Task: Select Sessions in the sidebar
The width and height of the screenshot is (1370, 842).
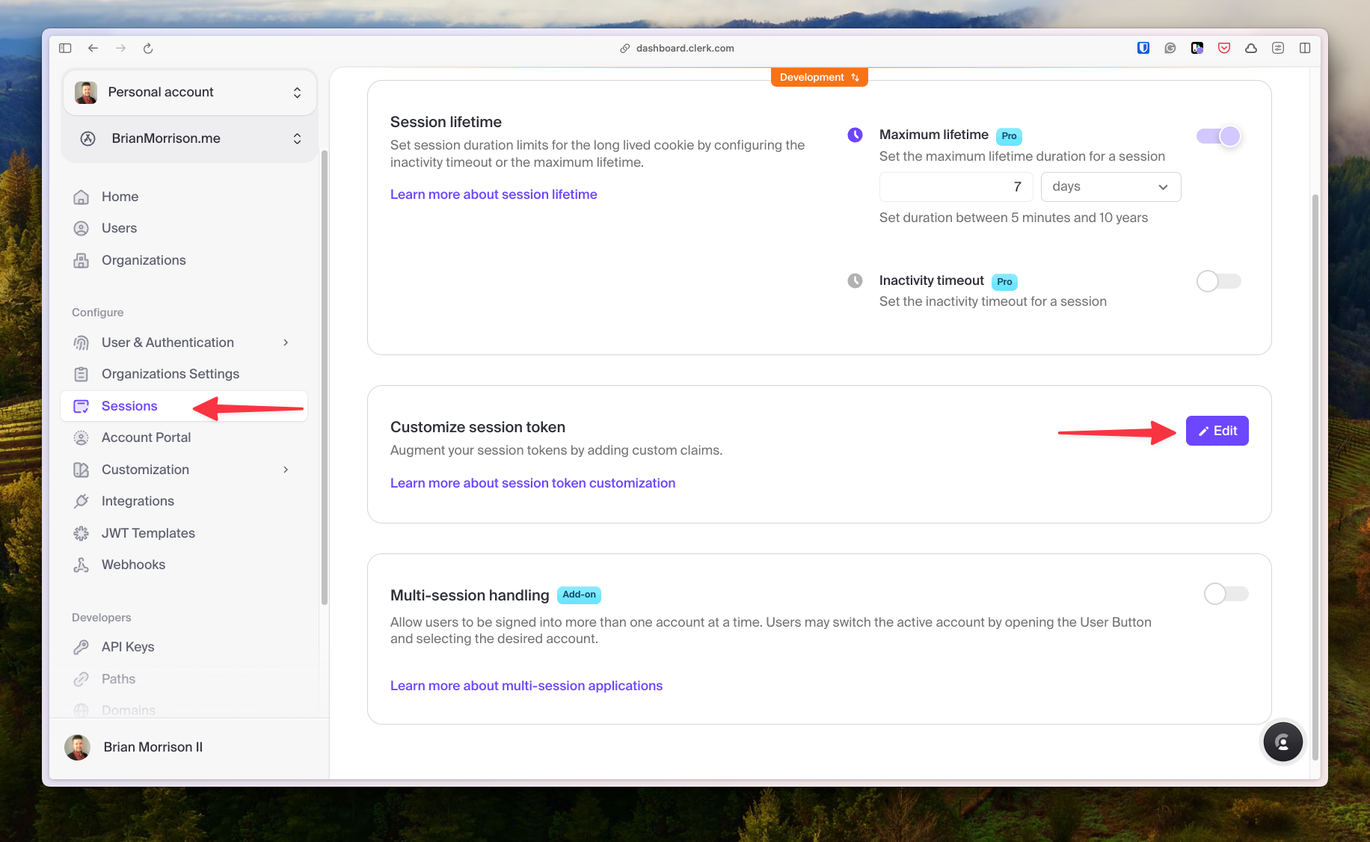Action: tap(184, 406)
